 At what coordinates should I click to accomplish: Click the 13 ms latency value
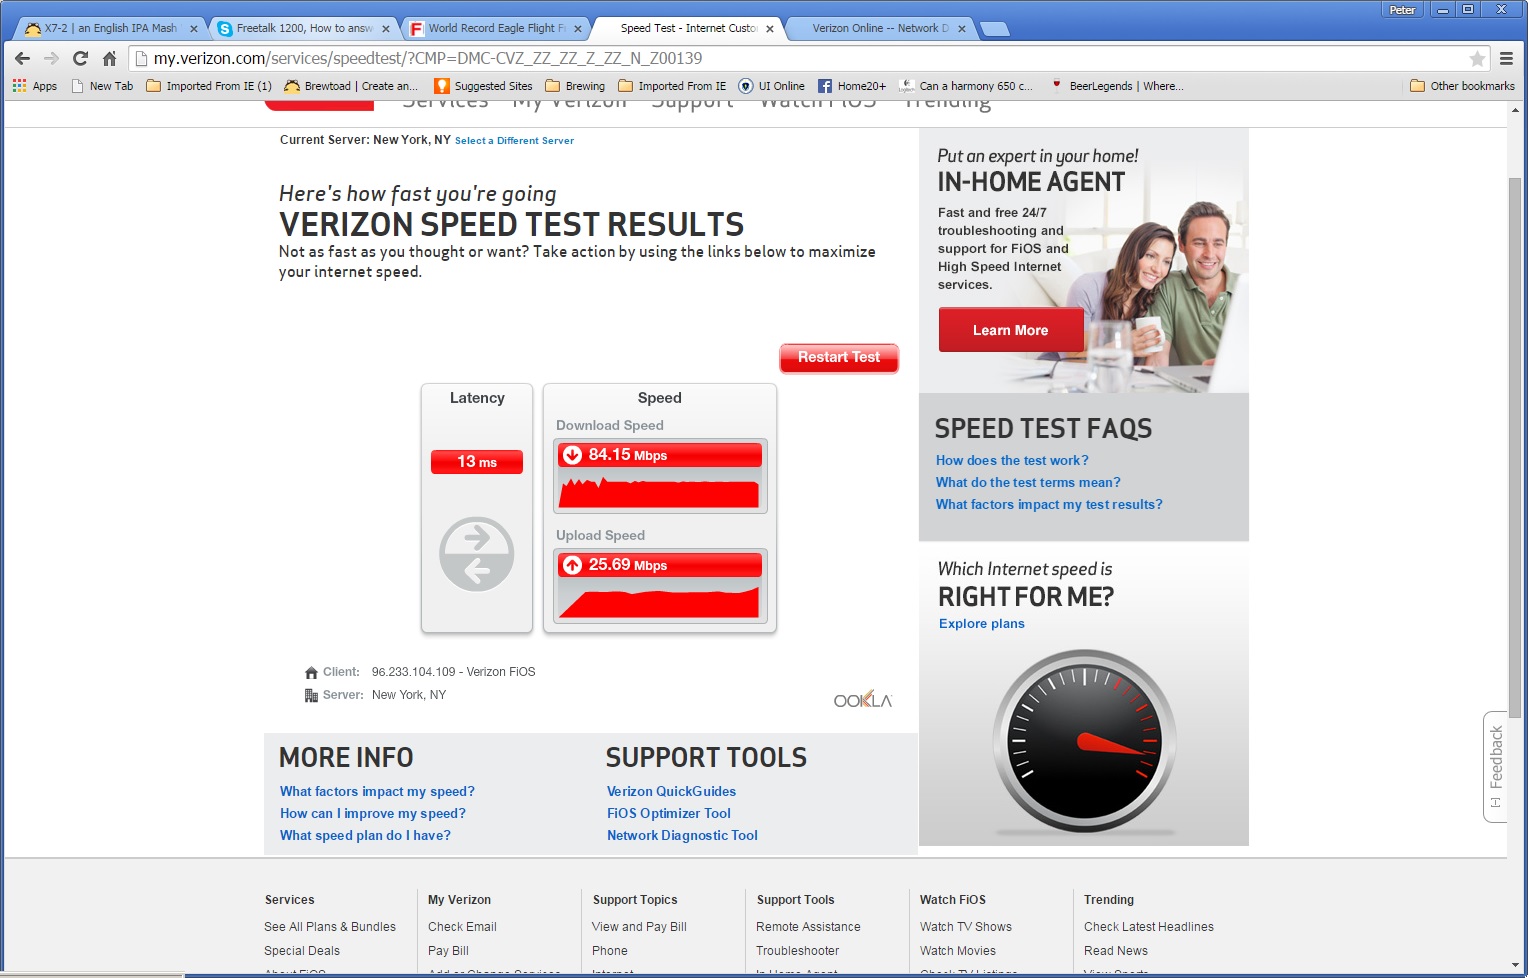[x=477, y=462]
